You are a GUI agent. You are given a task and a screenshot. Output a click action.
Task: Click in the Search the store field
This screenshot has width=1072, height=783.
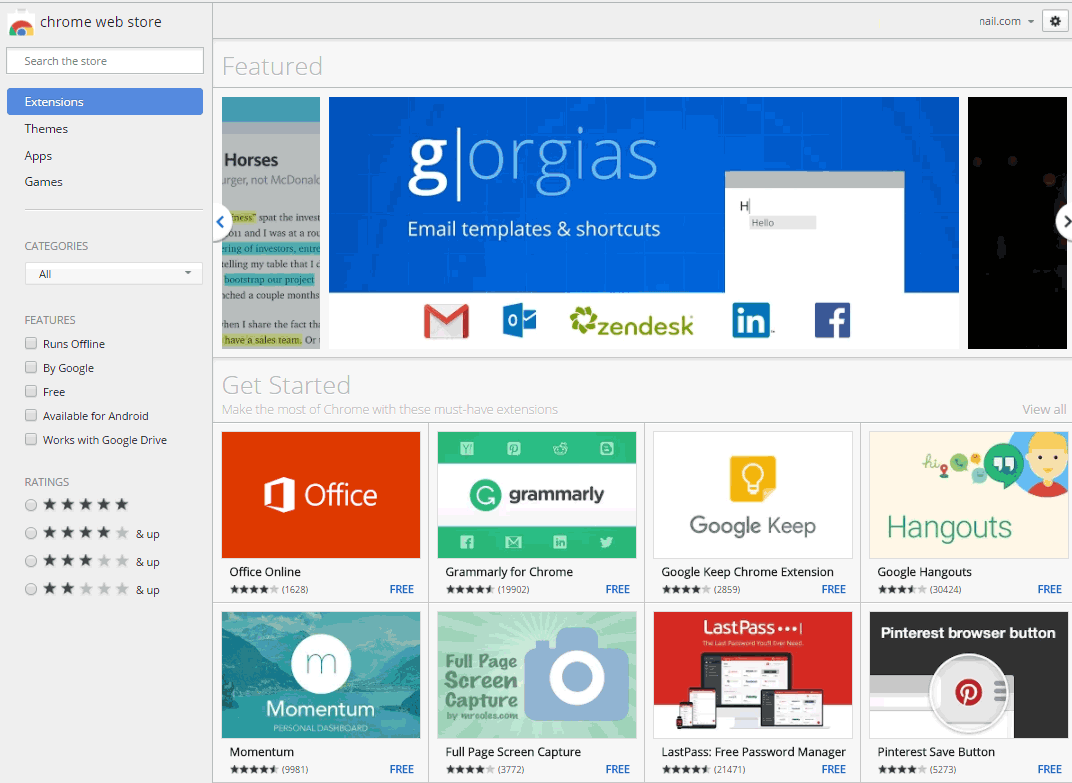point(105,61)
